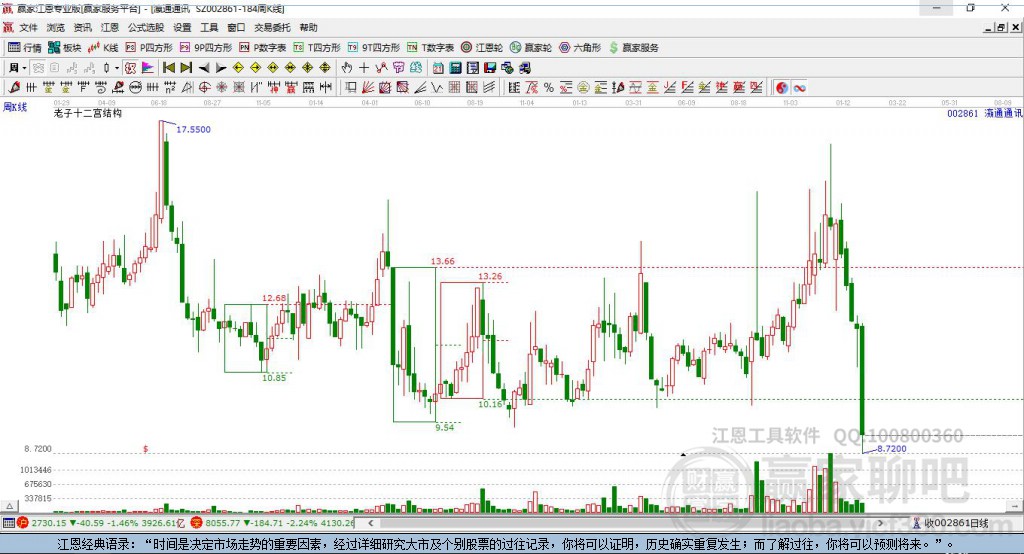
Task: Open the P数字表 tool
Action: click(x=263, y=48)
